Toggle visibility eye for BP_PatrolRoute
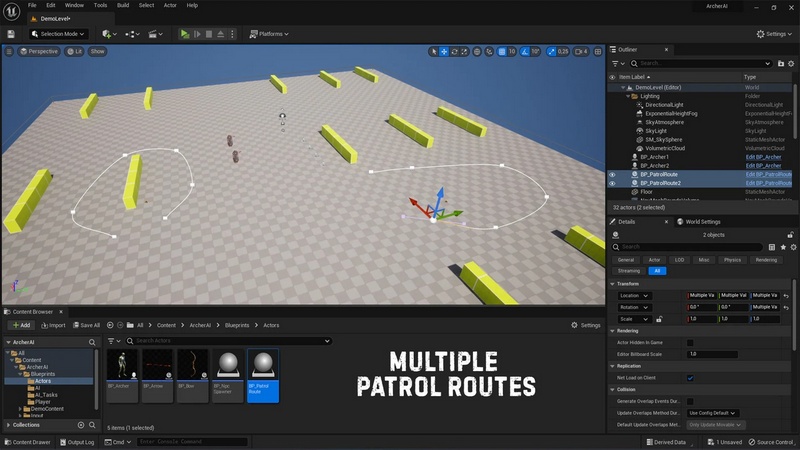The image size is (800, 450). [613, 174]
